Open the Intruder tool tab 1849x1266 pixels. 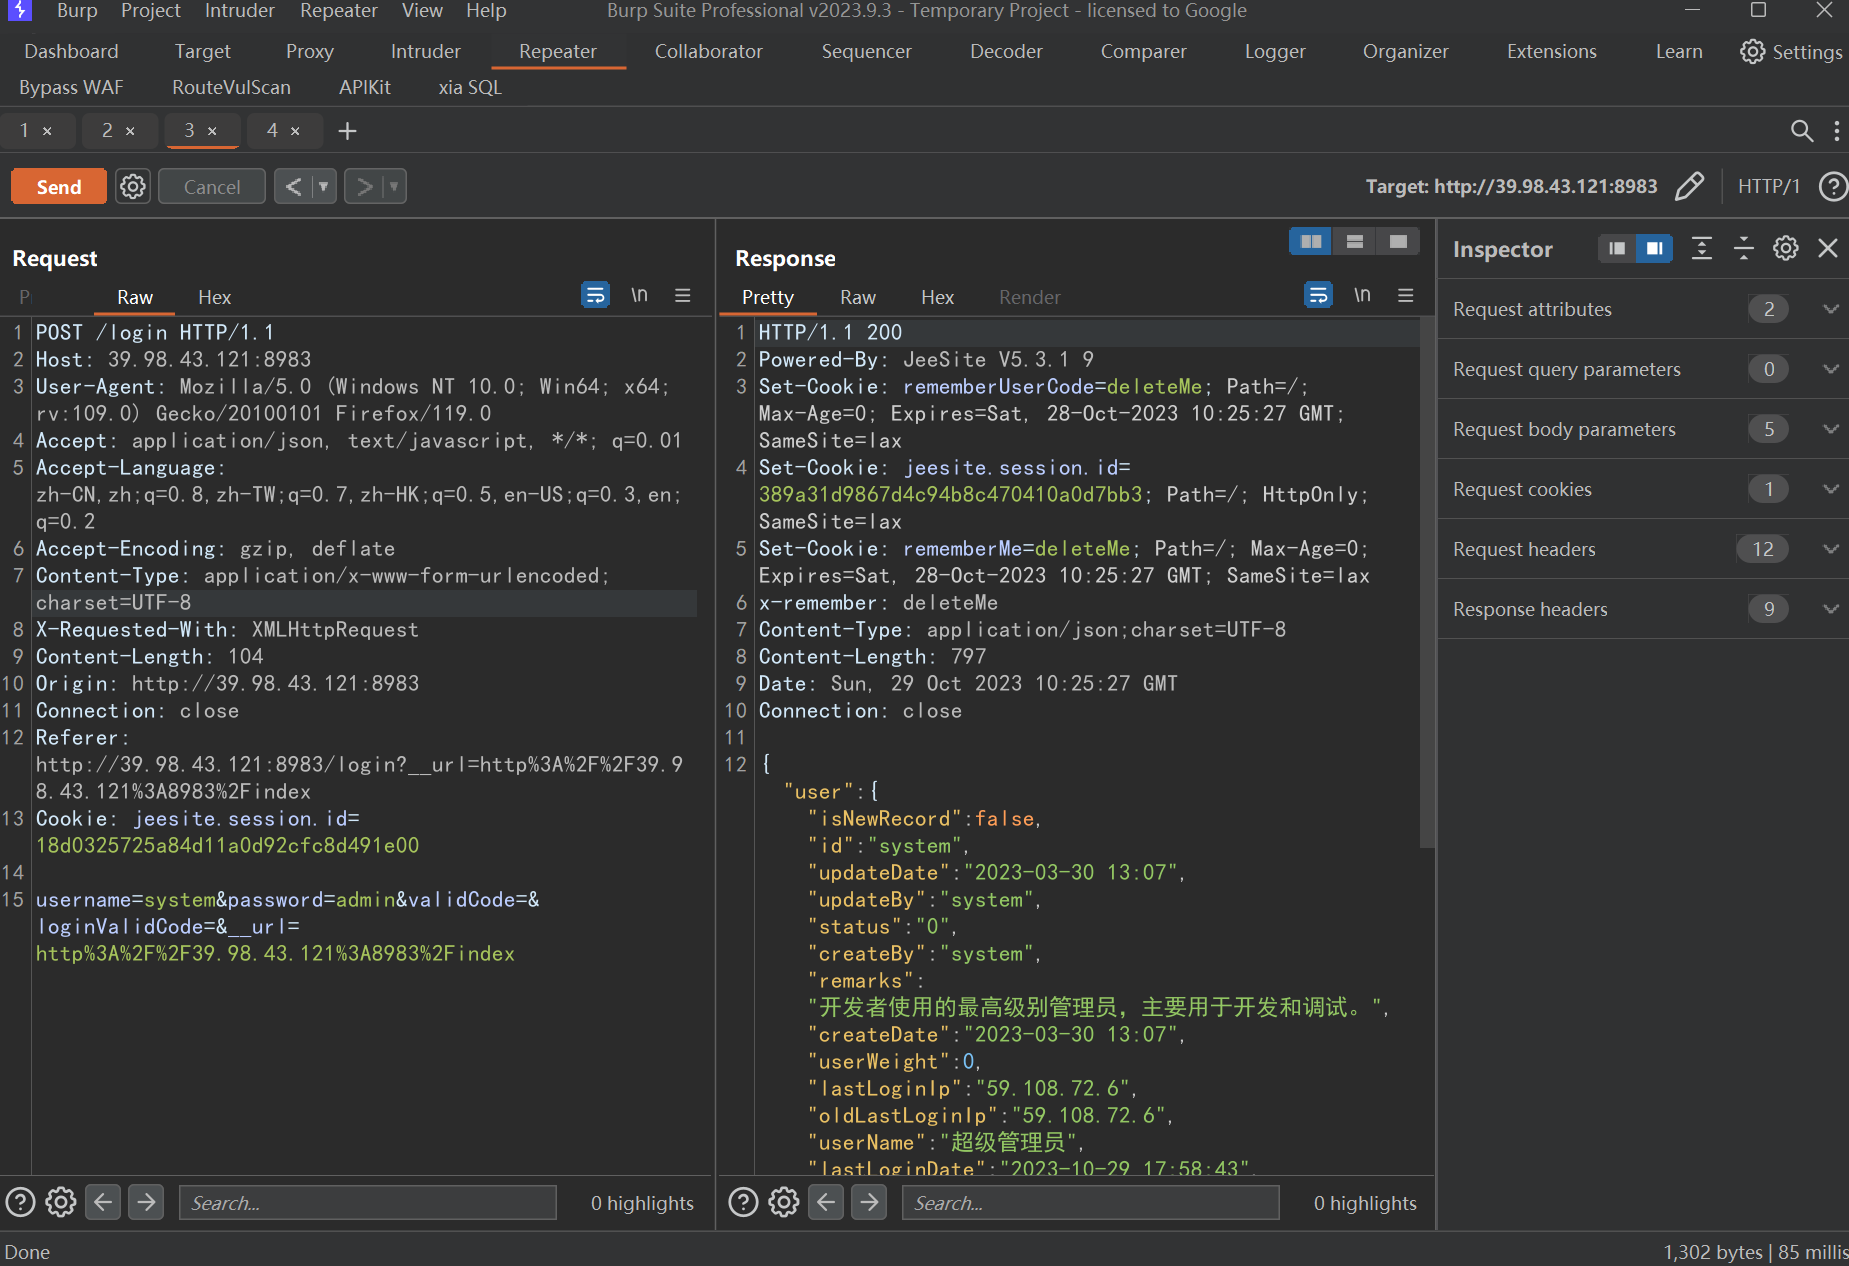426,52
